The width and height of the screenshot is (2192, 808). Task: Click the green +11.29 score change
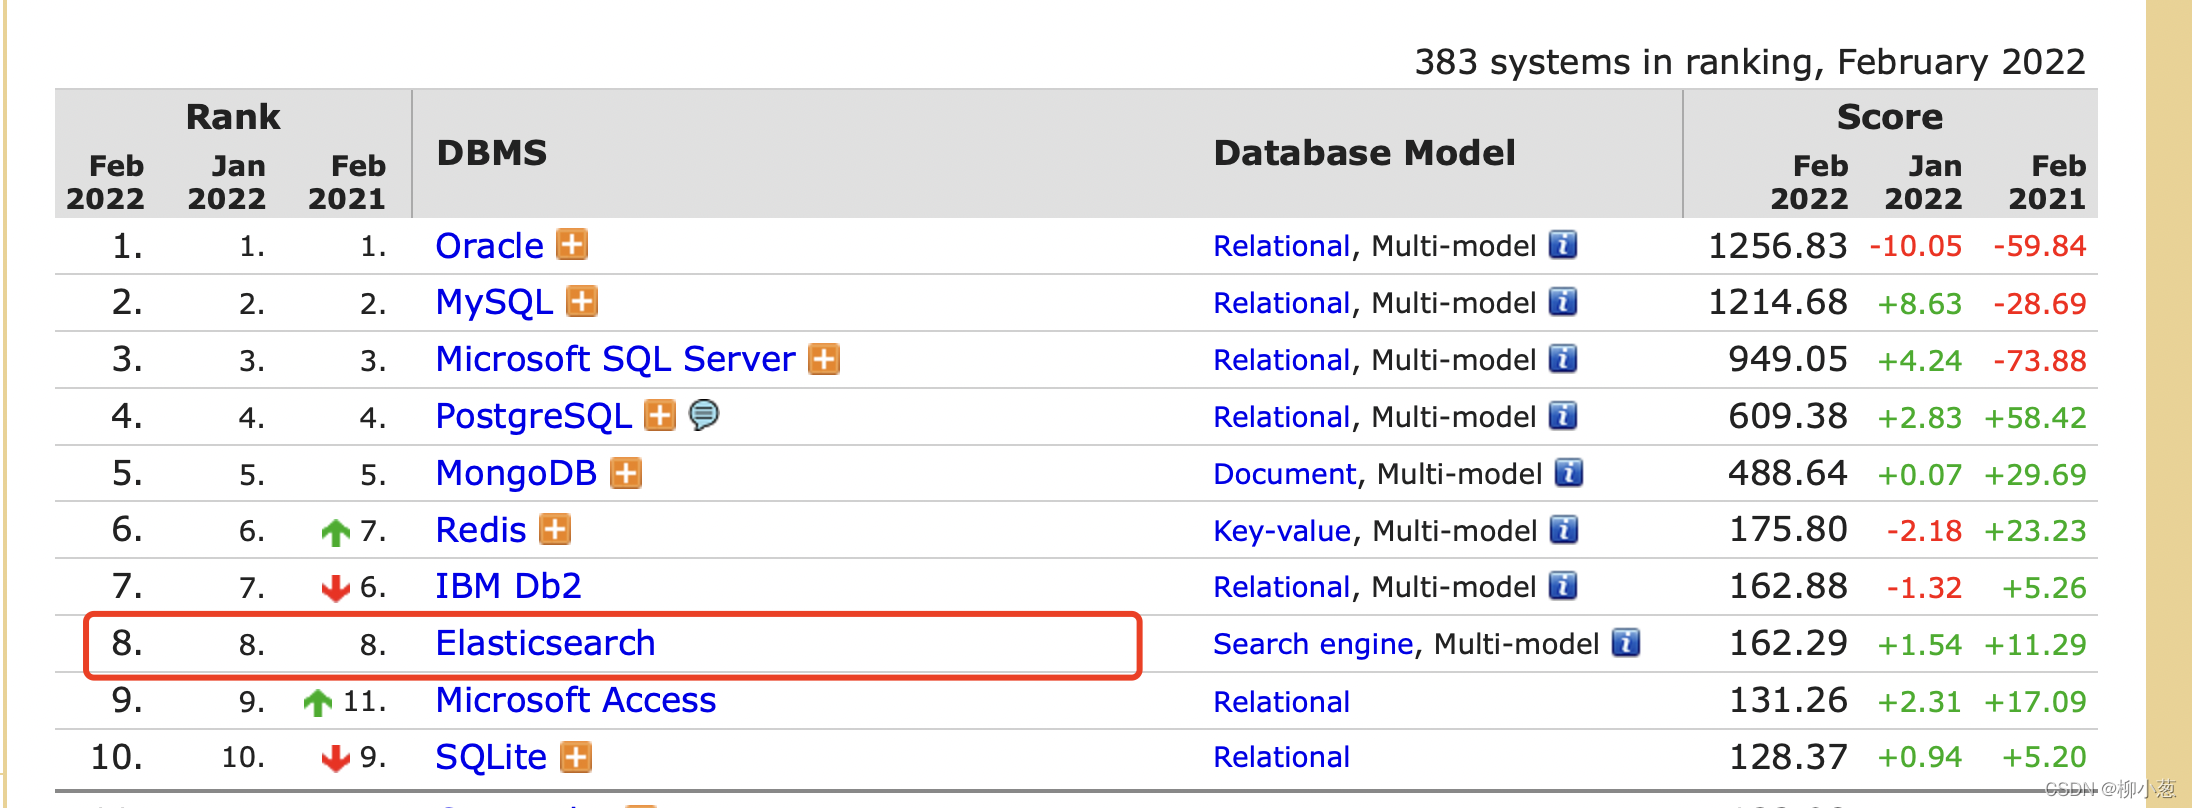click(2035, 645)
